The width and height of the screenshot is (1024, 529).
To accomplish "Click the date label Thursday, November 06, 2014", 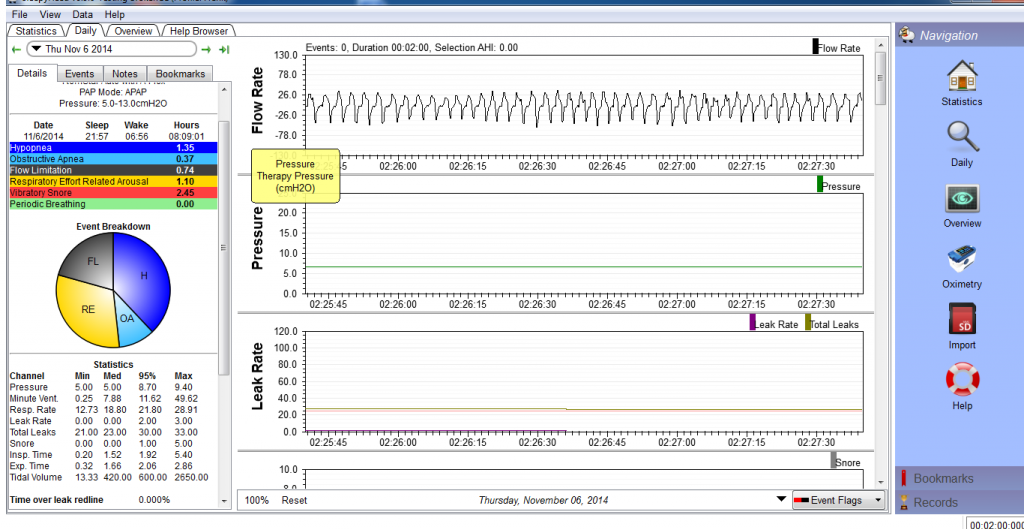I will [543, 500].
